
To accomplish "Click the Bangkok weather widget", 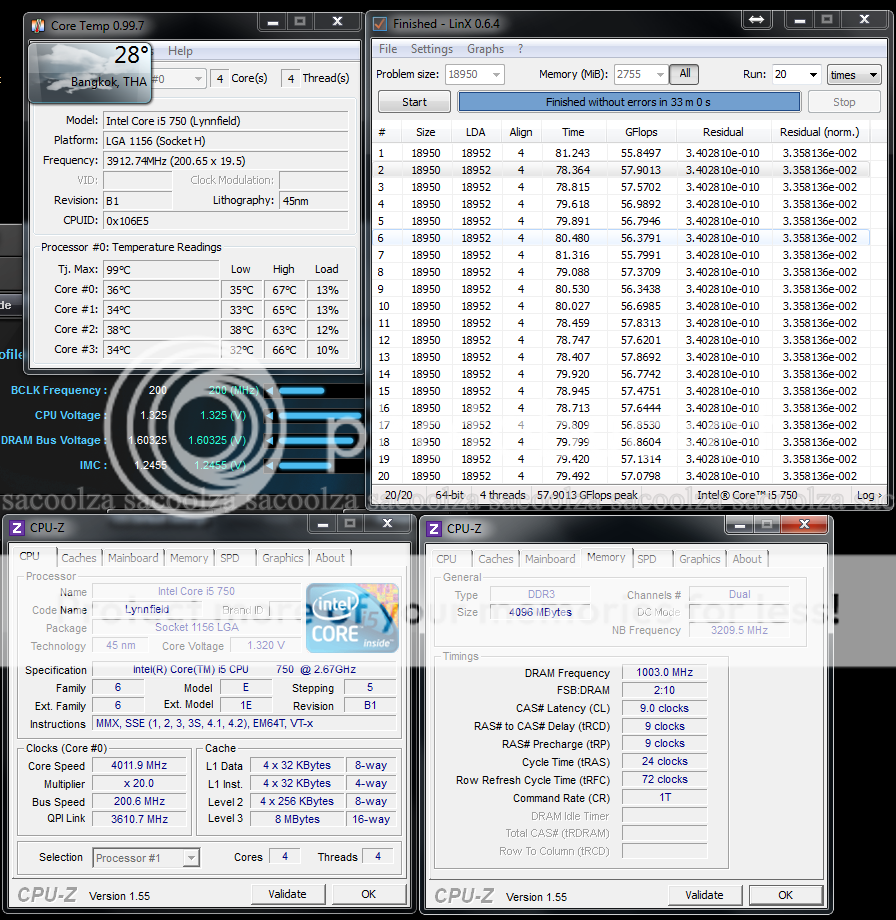I will point(90,73).
